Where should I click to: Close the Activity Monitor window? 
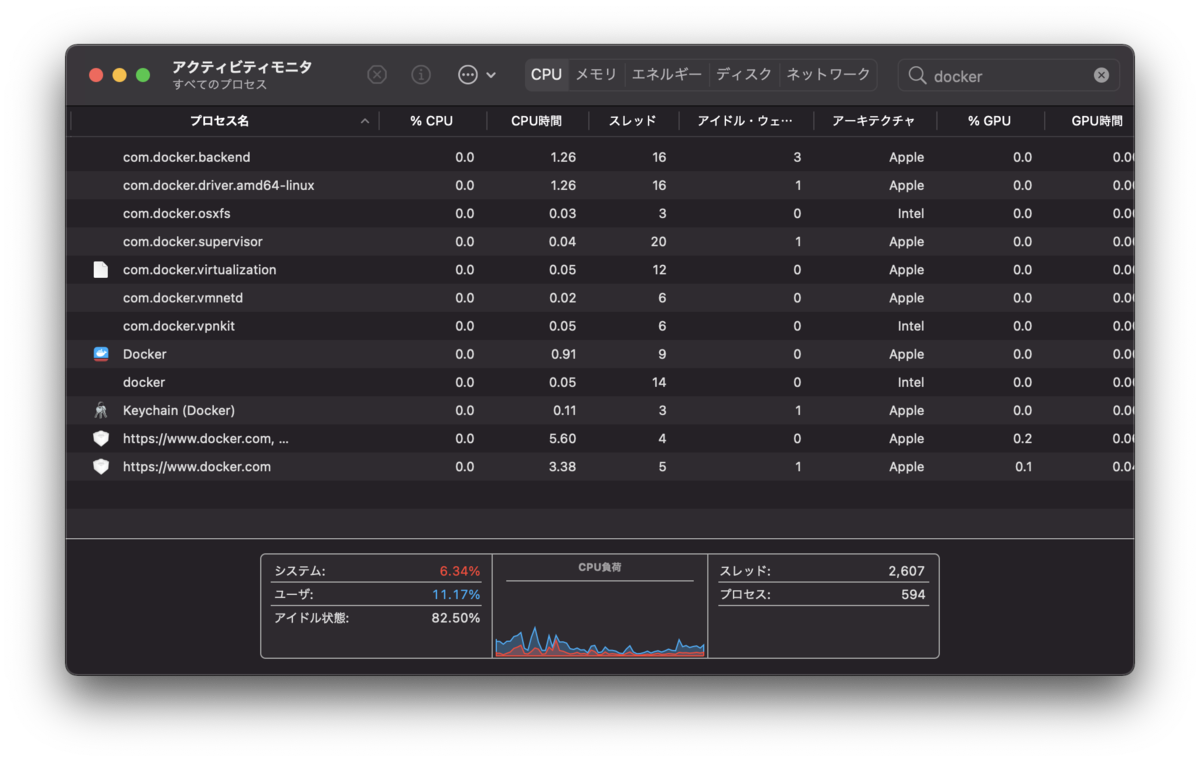pos(96,75)
